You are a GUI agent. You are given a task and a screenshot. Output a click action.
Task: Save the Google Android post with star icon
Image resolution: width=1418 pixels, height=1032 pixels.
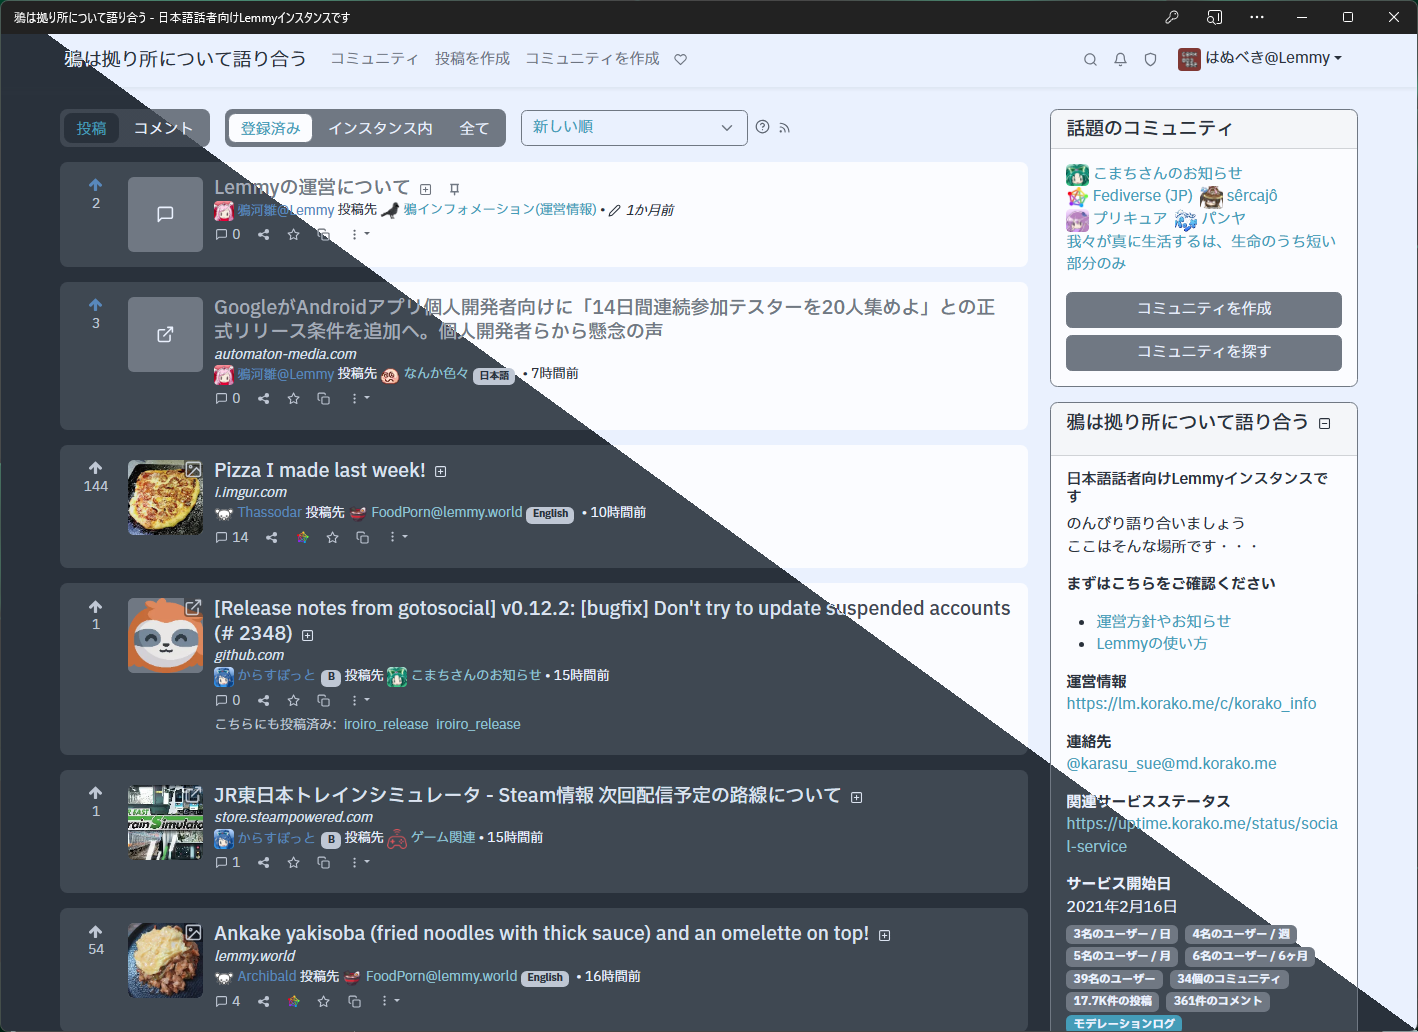(x=293, y=398)
